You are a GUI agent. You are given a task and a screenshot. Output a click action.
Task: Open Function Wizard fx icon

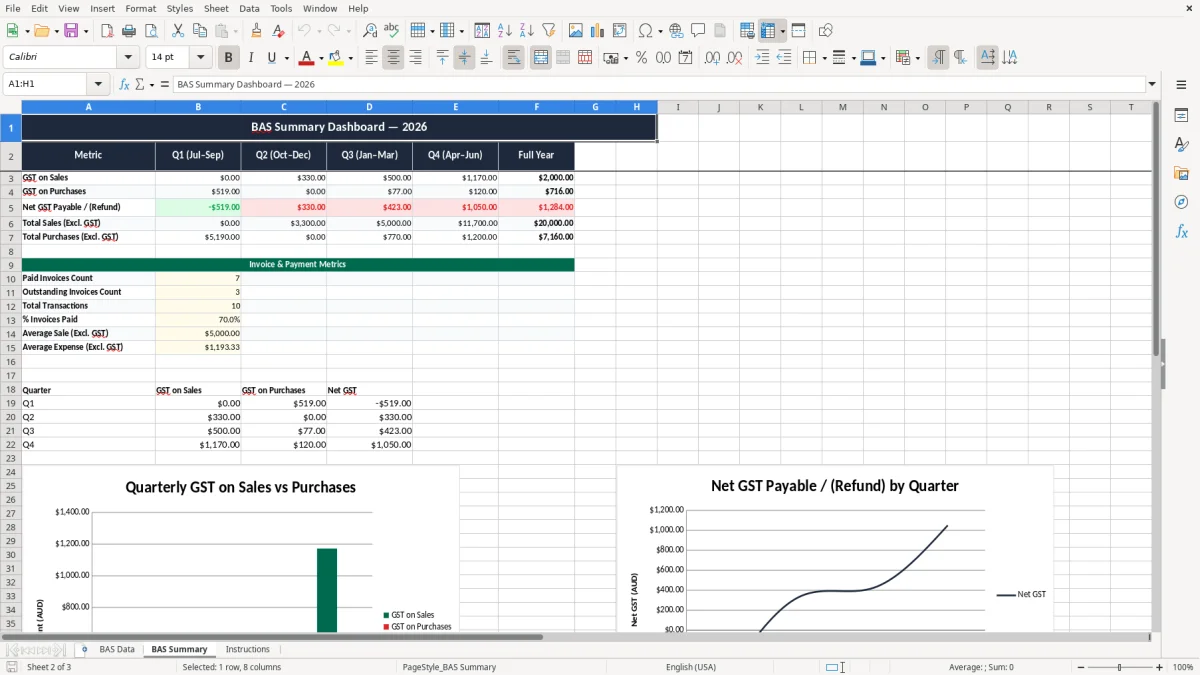click(124, 84)
